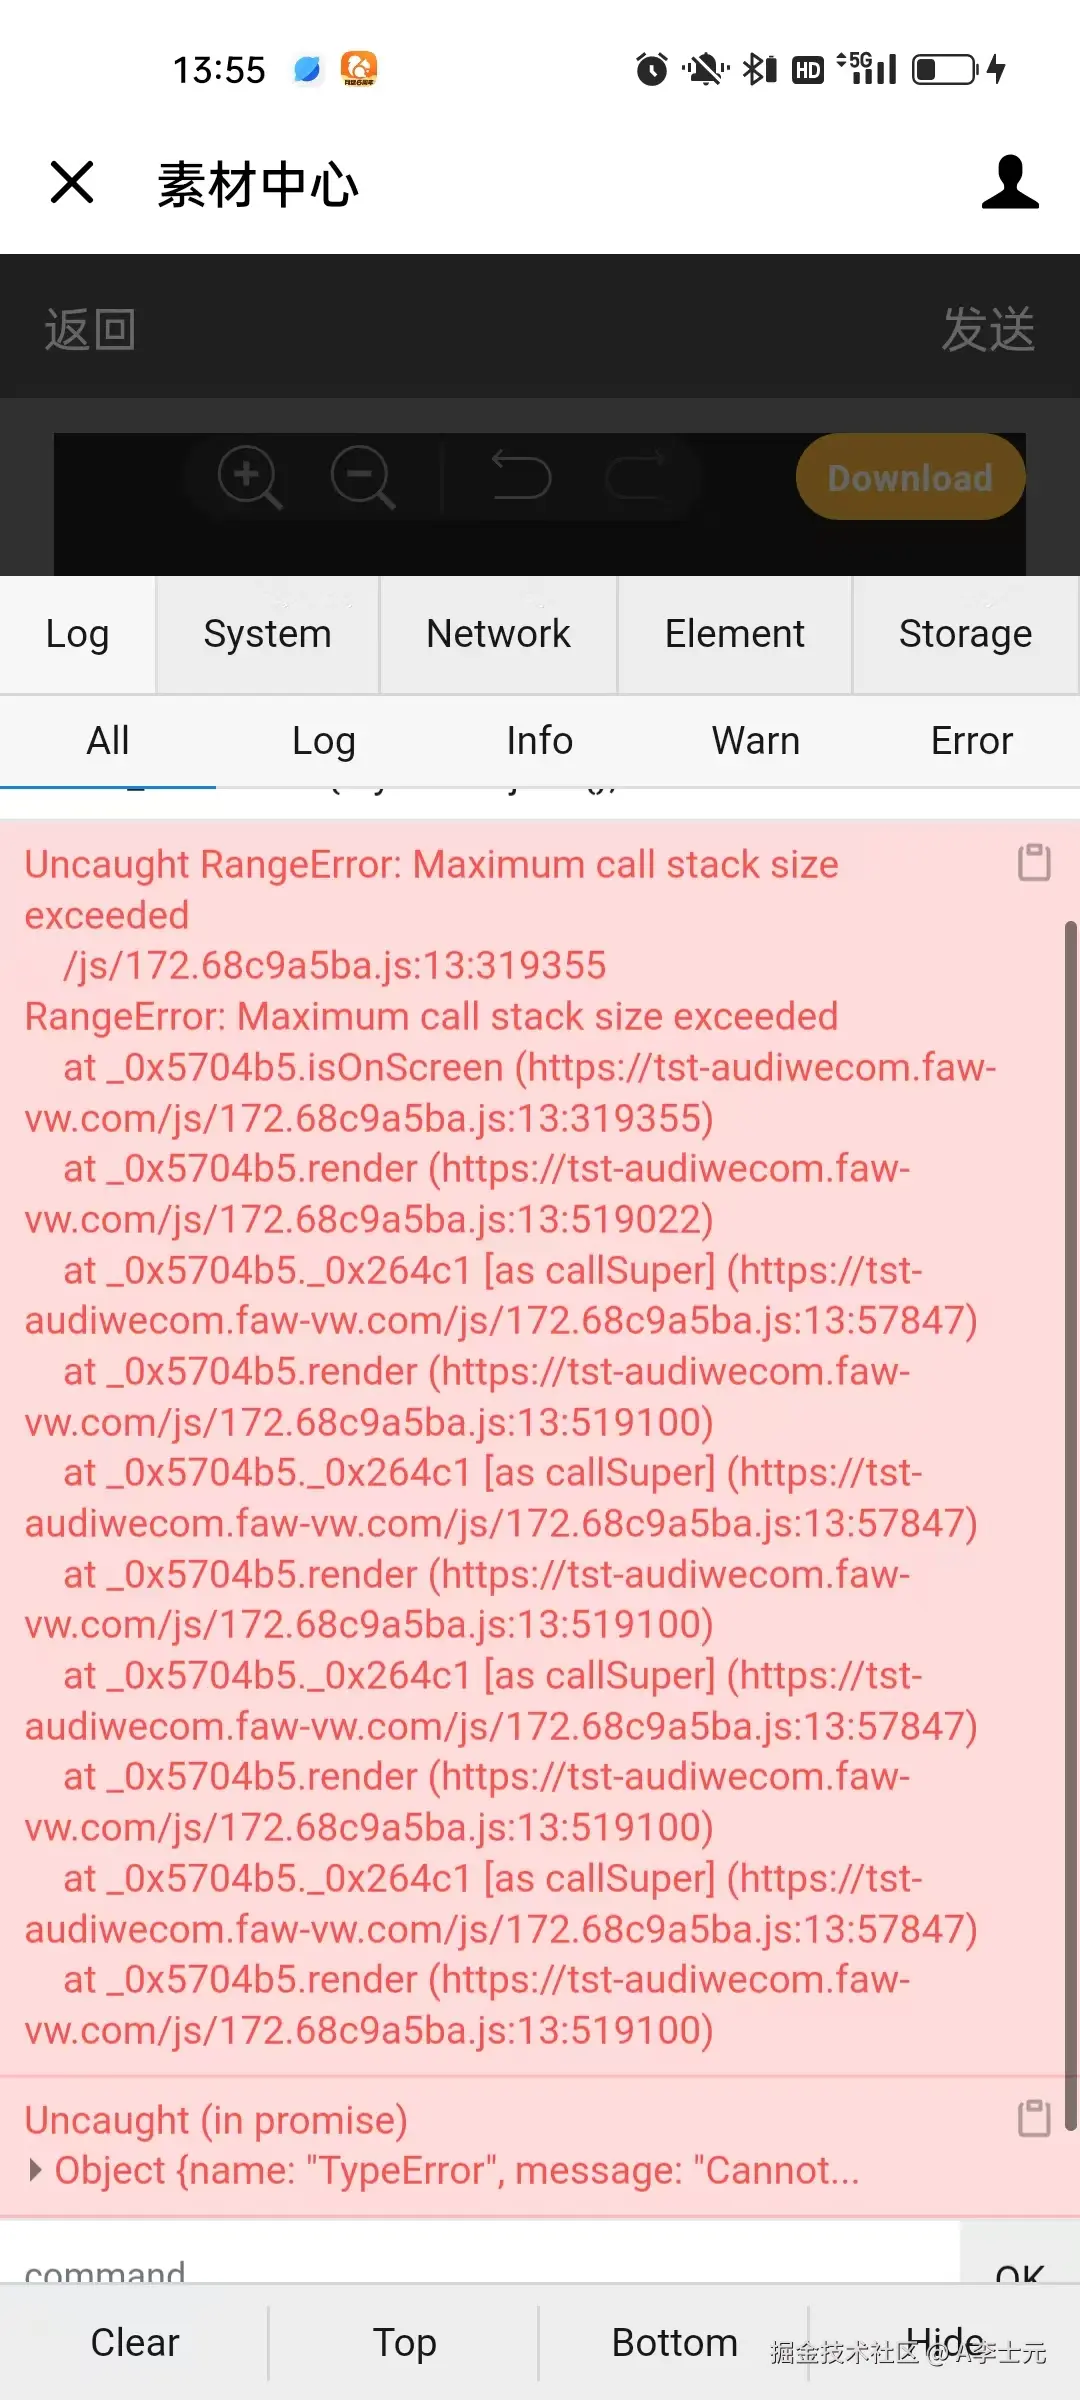Image resolution: width=1080 pixels, height=2400 pixels.
Task: Open the user profile icon
Action: click(x=1010, y=182)
